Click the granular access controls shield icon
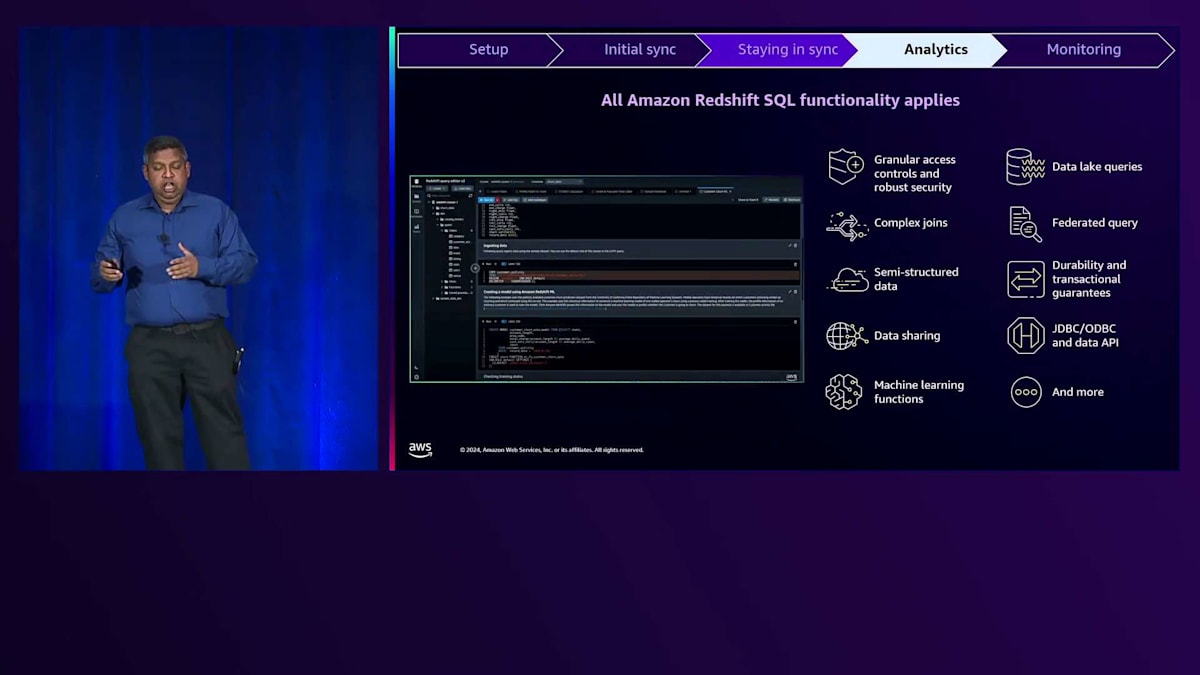 (x=845, y=166)
